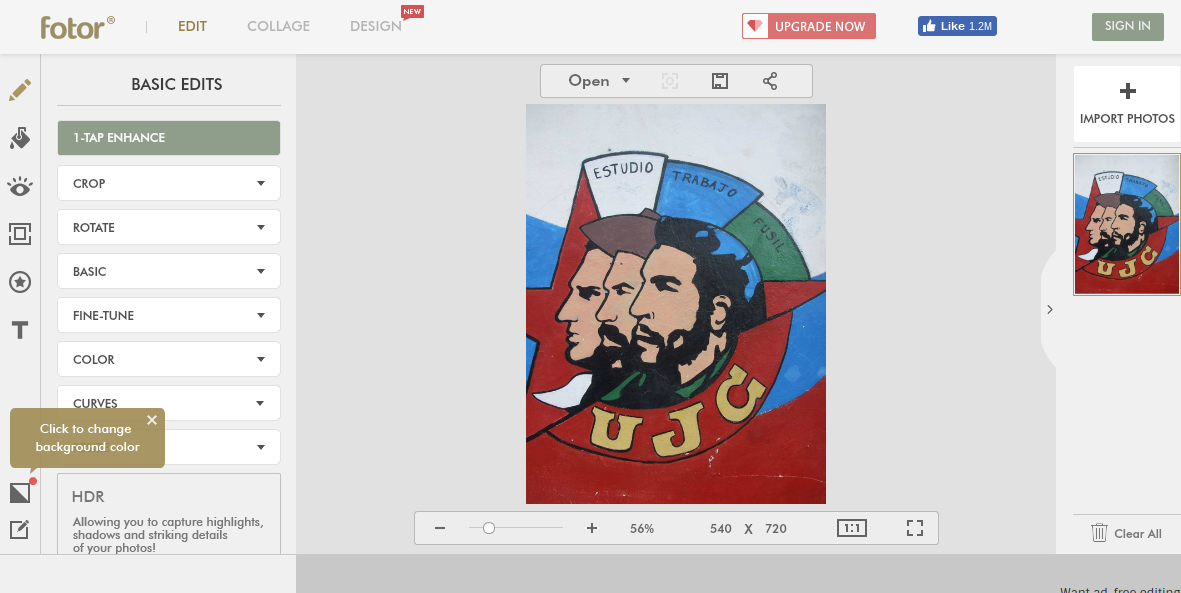Viewport: 1181px width, 593px height.
Task: Switch to the Edit tab
Action: coord(192,26)
